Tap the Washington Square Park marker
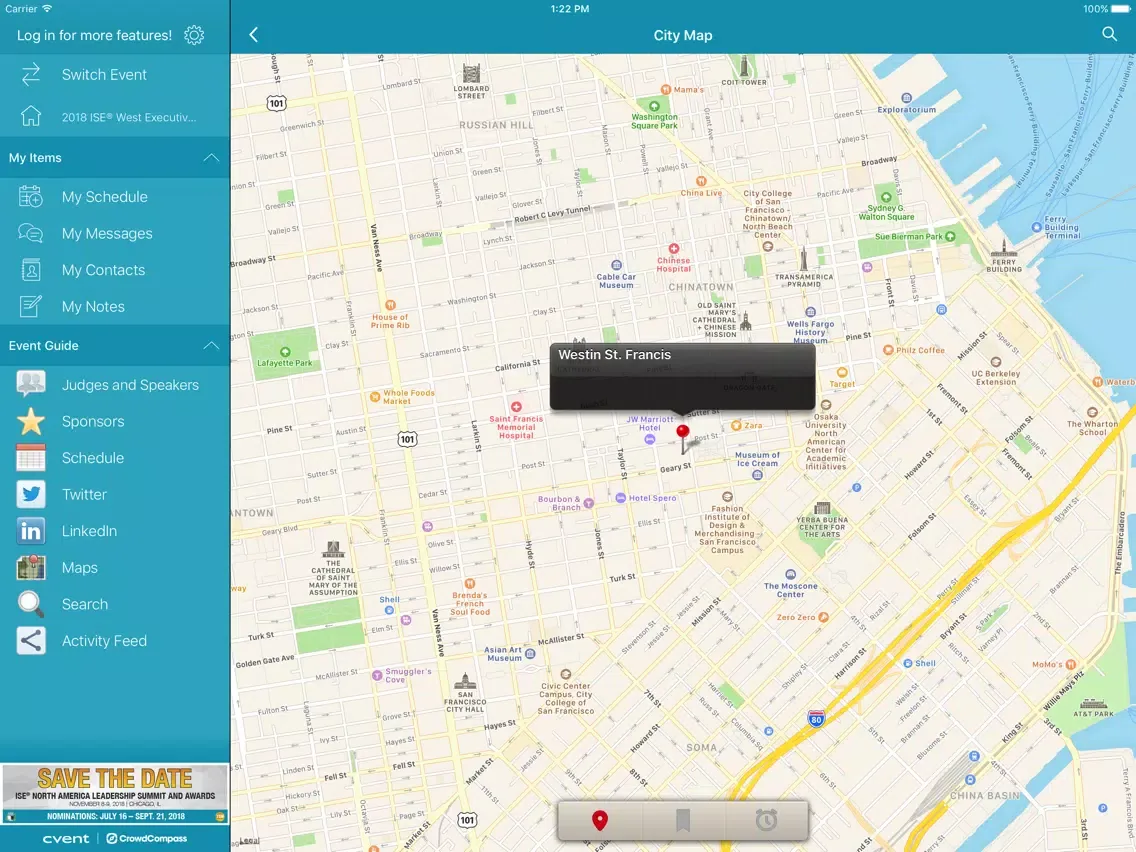 point(654,106)
